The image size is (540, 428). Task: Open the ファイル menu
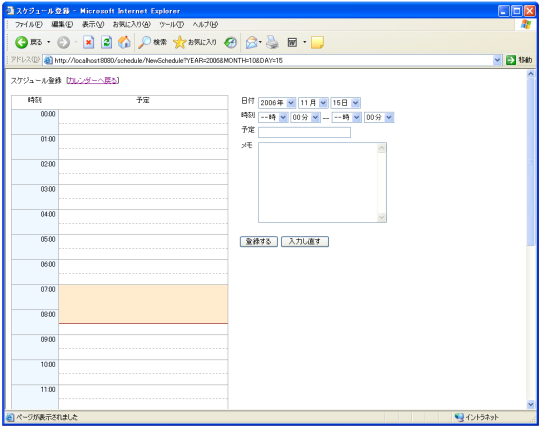click(x=29, y=24)
